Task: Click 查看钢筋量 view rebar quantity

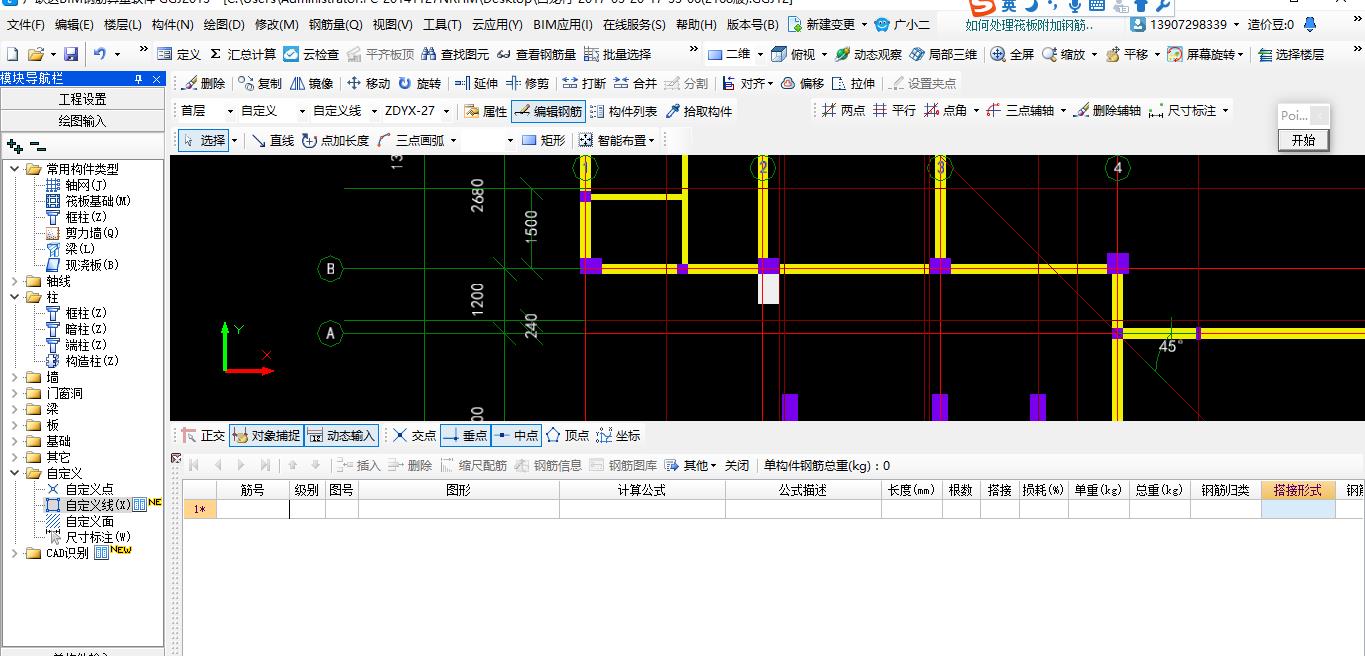Action: [x=536, y=54]
